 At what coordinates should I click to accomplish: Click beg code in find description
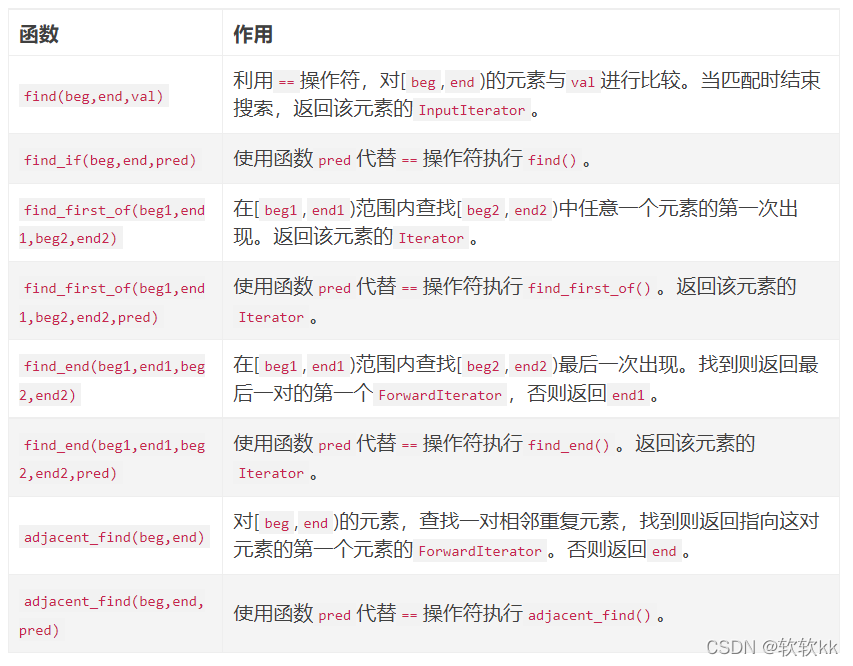pyautogui.click(x=423, y=82)
